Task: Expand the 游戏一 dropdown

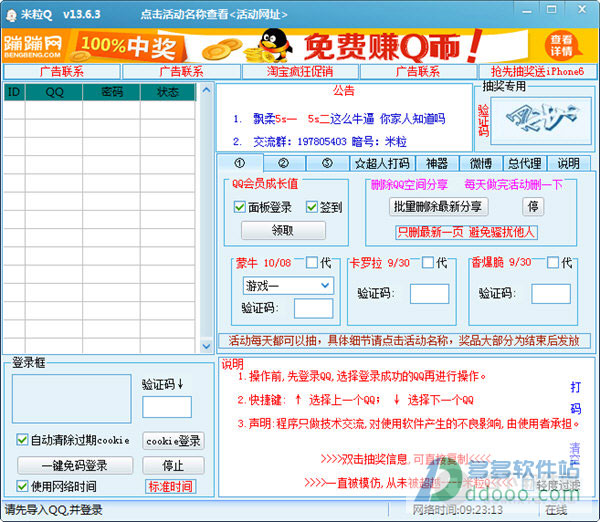Action: [325, 285]
